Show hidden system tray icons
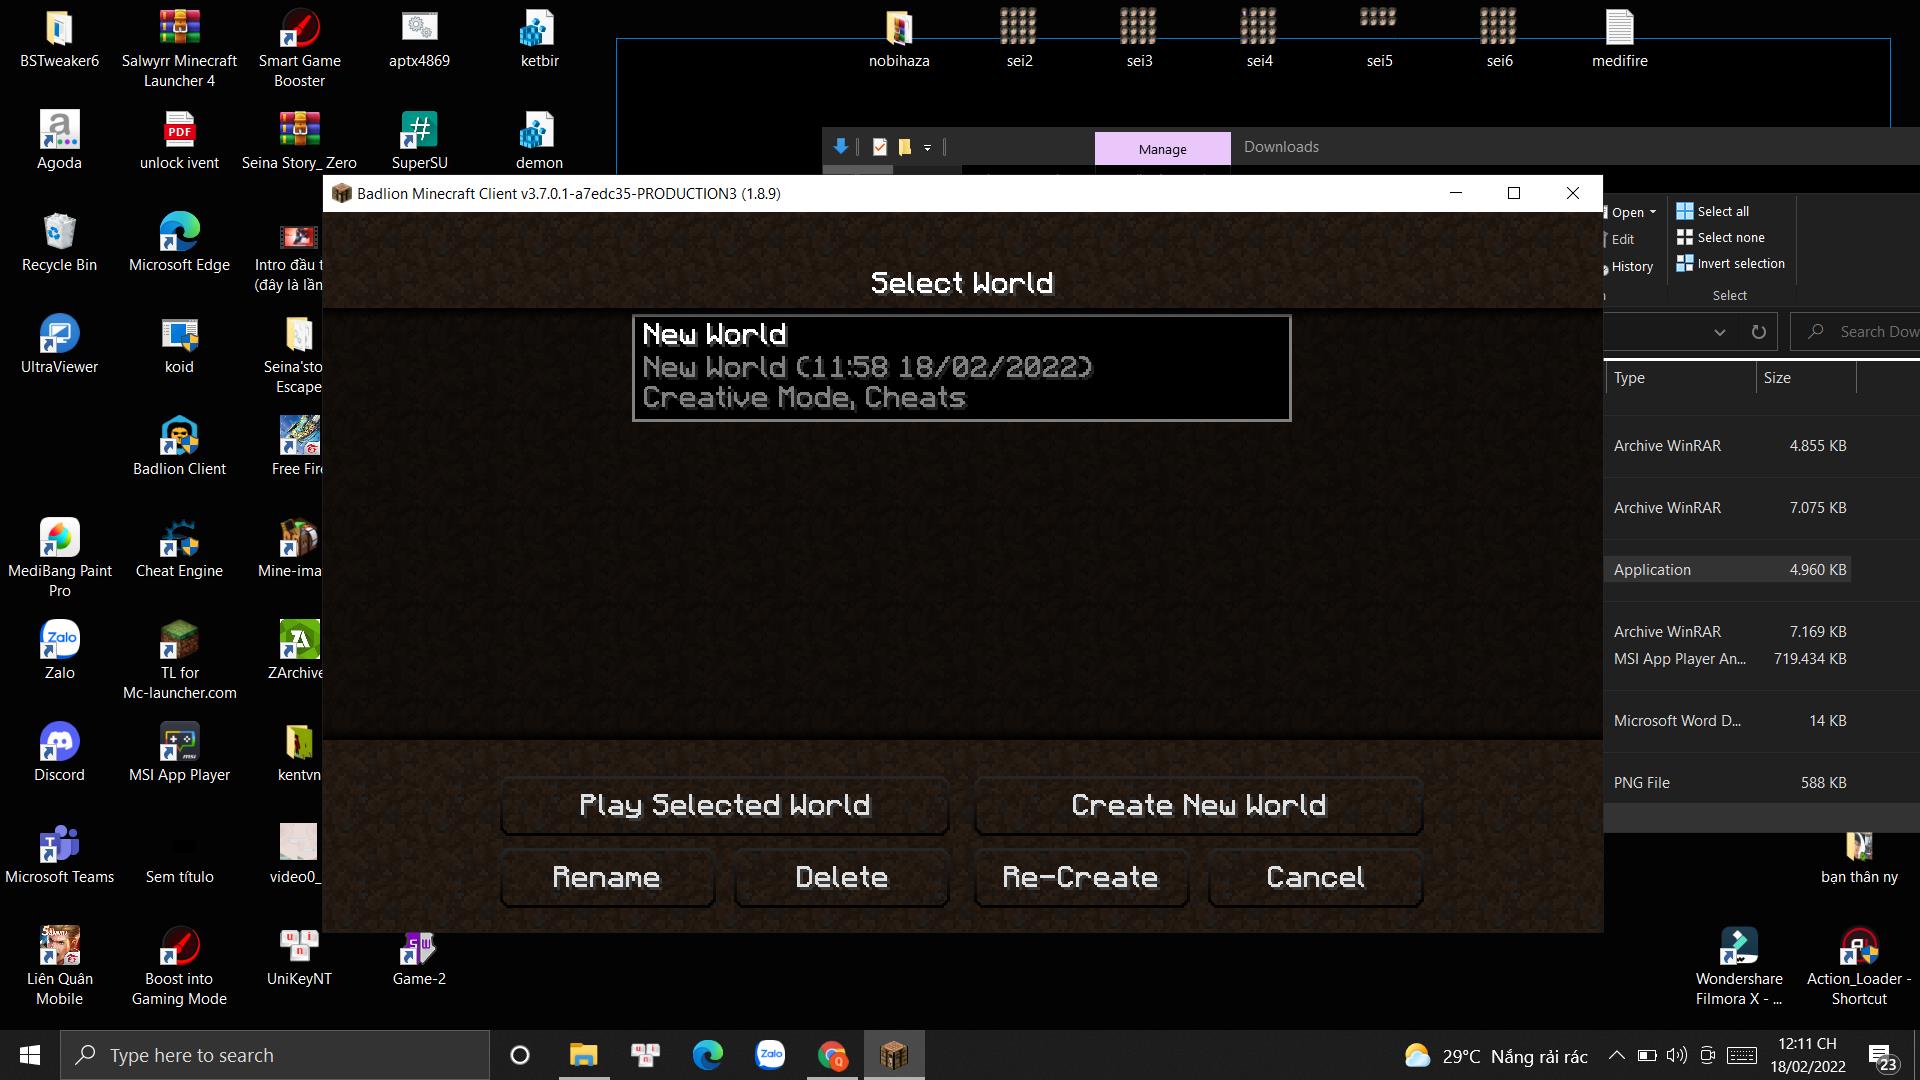 1616,1055
